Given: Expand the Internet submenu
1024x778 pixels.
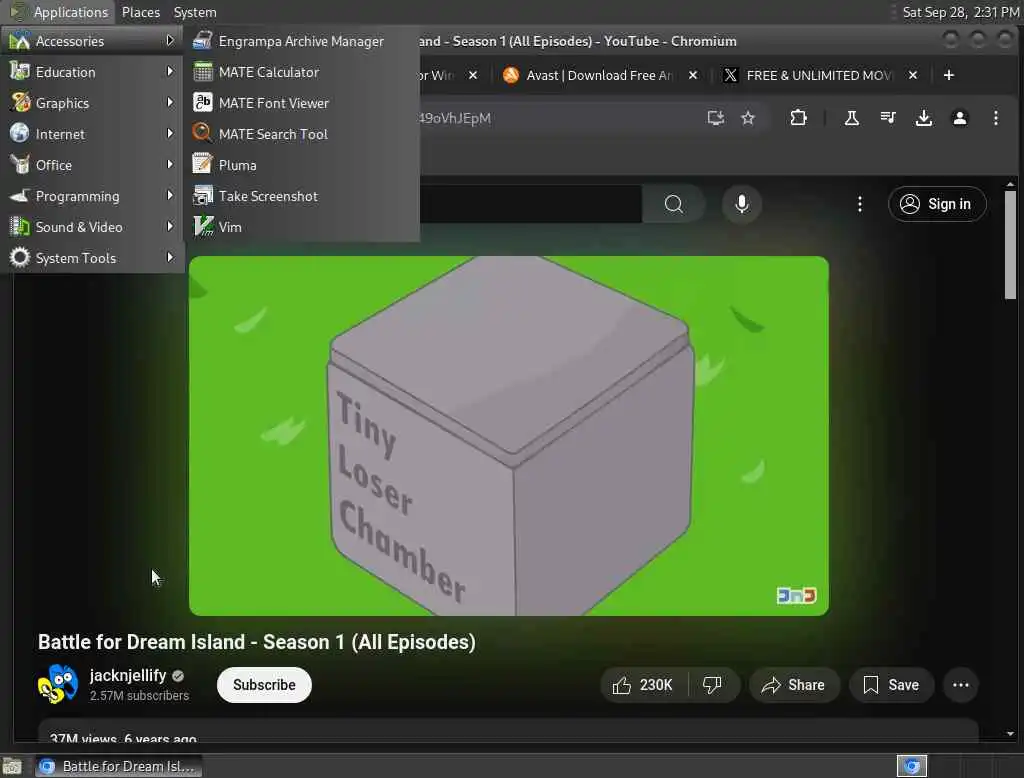Looking at the screenshot, I should tap(92, 134).
